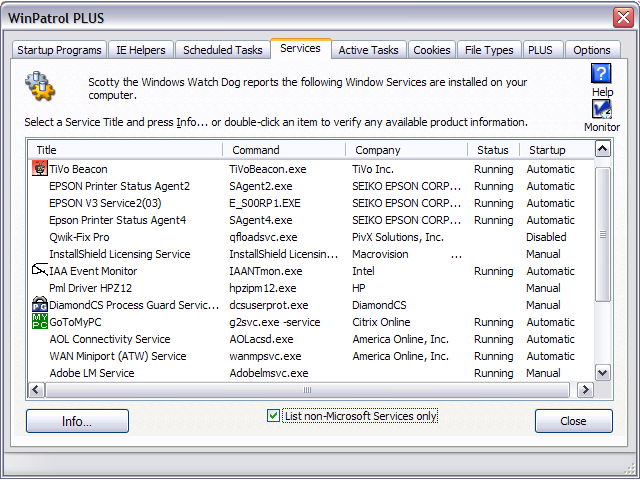
Task: Click the TiVo Beacon service icon
Action: click(x=40, y=169)
